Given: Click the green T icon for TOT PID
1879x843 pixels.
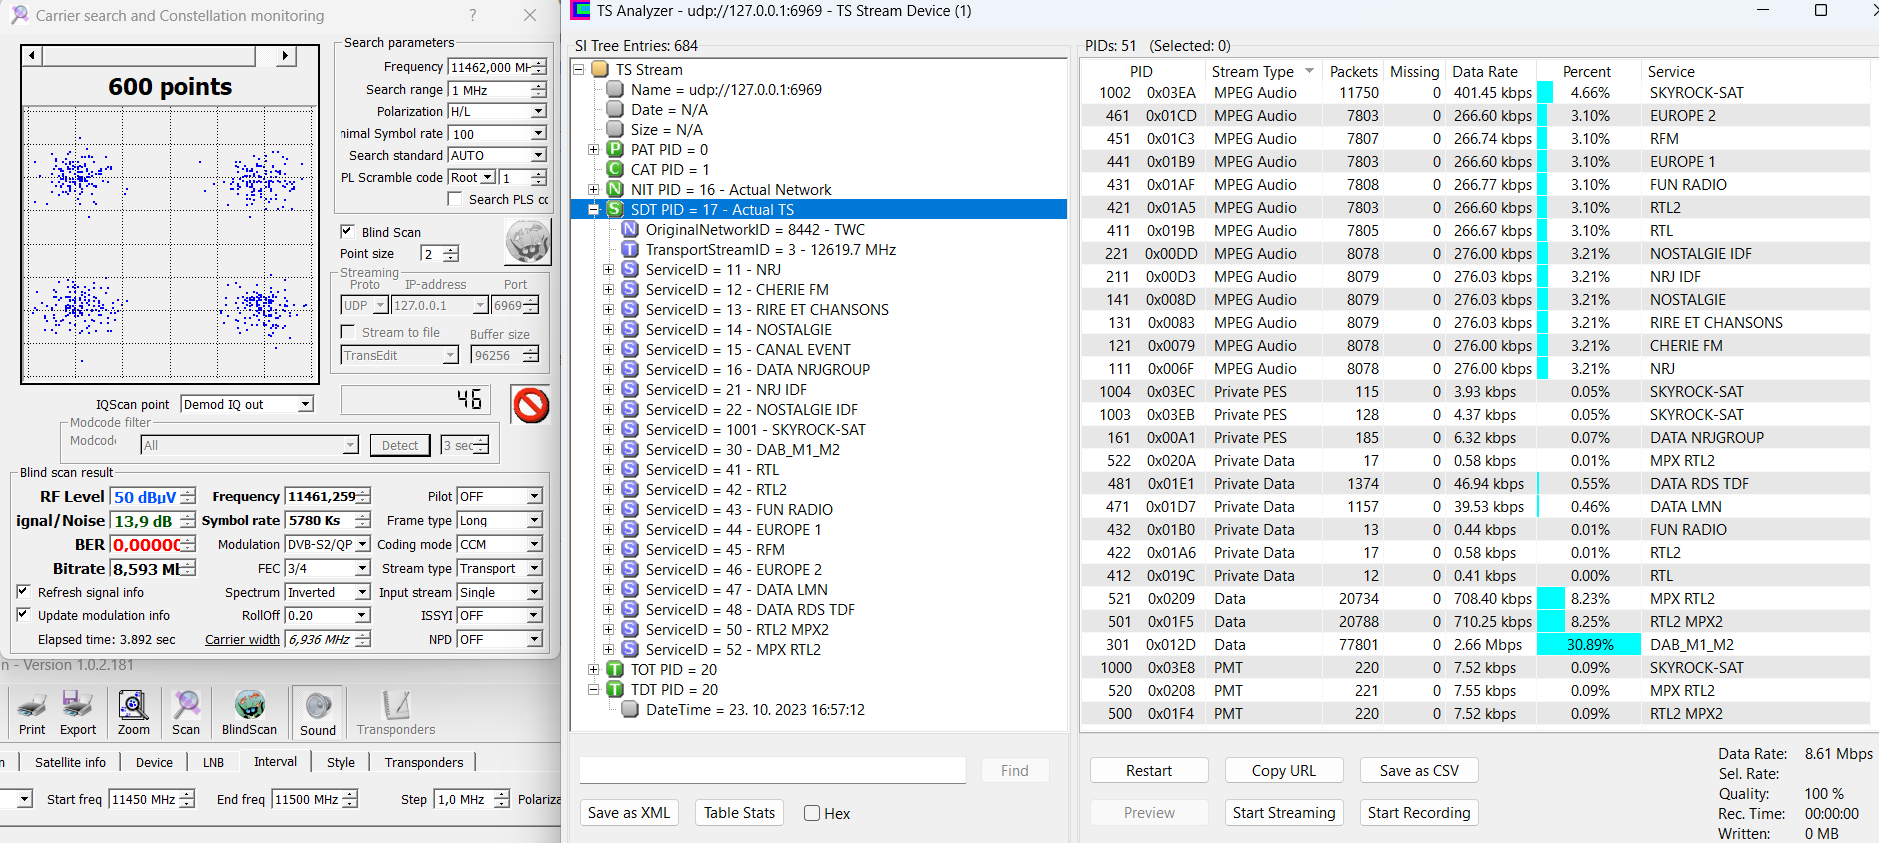Looking at the screenshot, I should [x=615, y=670].
